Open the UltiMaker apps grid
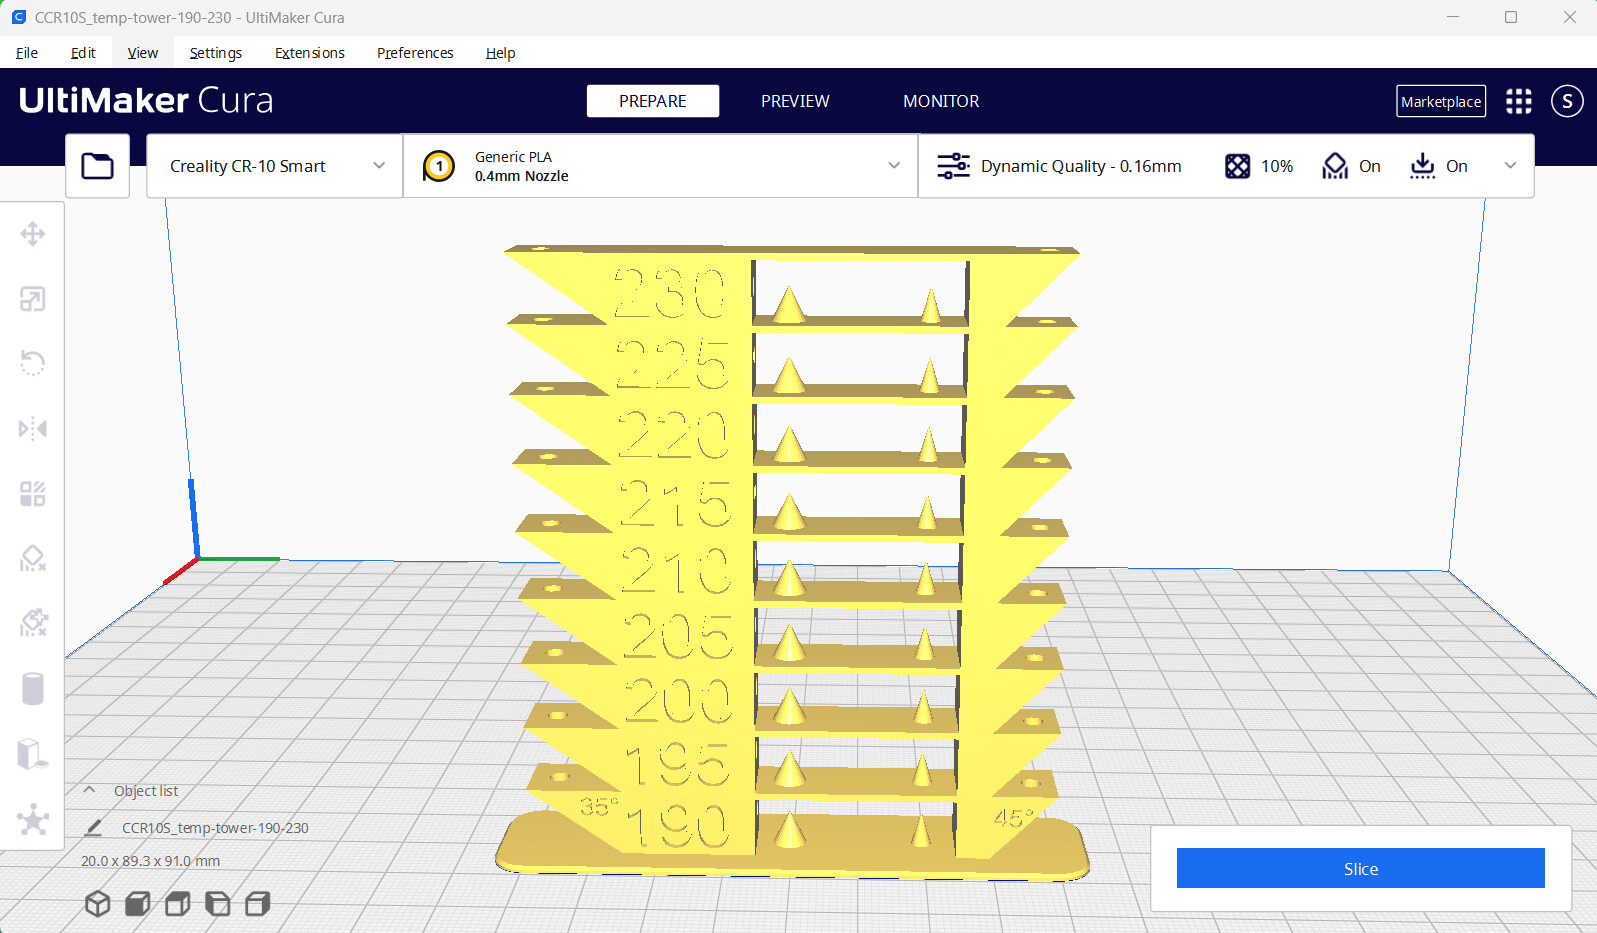The height and width of the screenshot is (933, 1597). tap(1518, 101)
